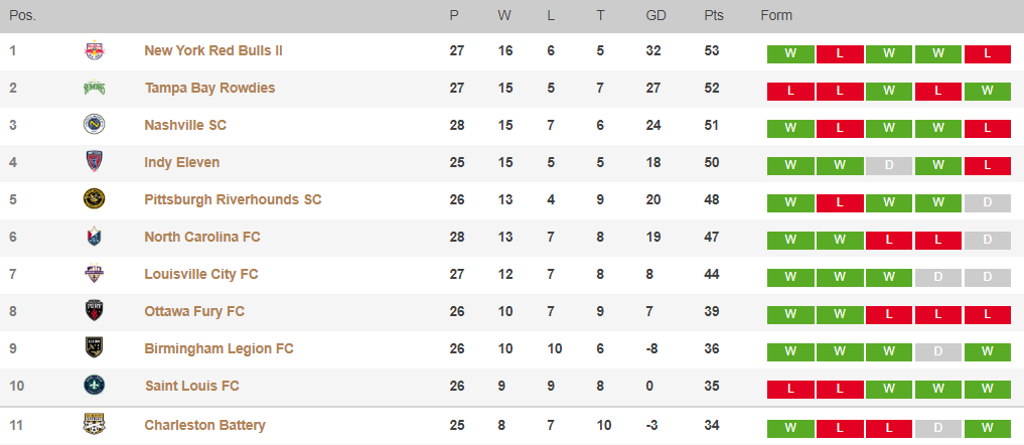Click the Form column header
1024x445 pixels.
[x=776, y=16]
